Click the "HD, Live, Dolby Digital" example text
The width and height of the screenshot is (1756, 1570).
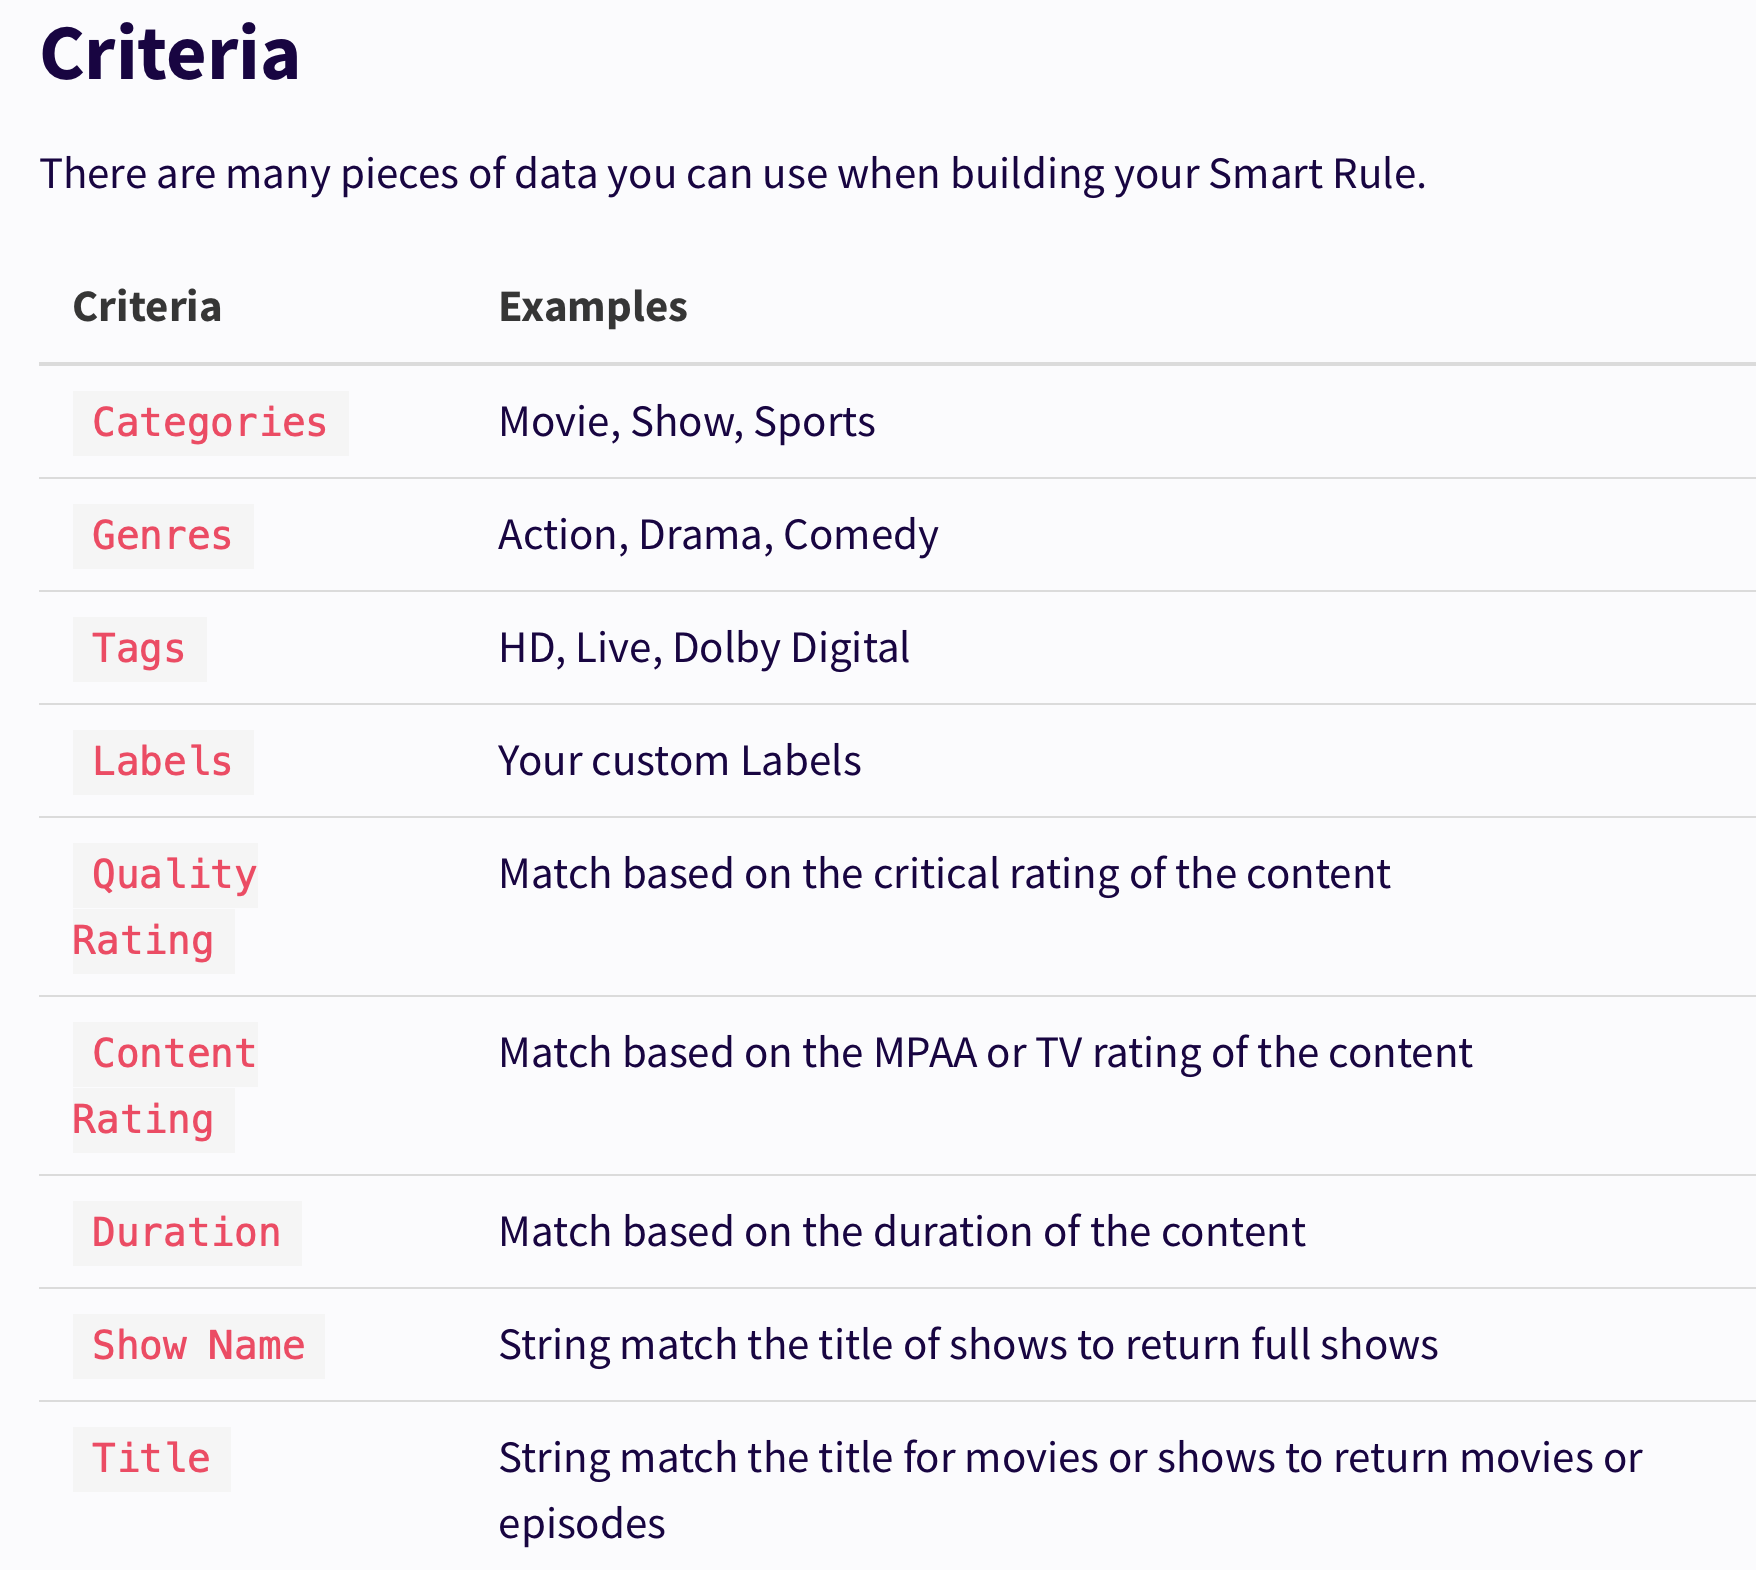pos(704,648)
